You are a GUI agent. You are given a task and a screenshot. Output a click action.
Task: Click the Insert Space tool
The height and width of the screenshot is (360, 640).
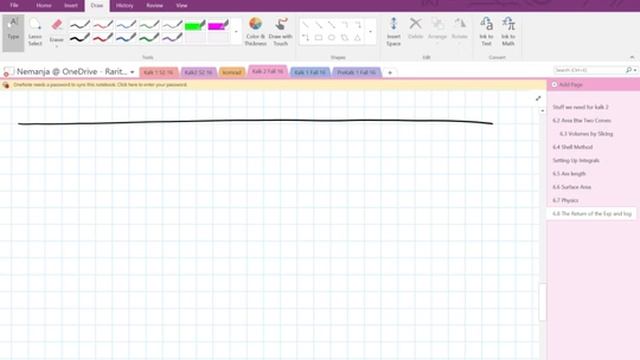[393, 32]
